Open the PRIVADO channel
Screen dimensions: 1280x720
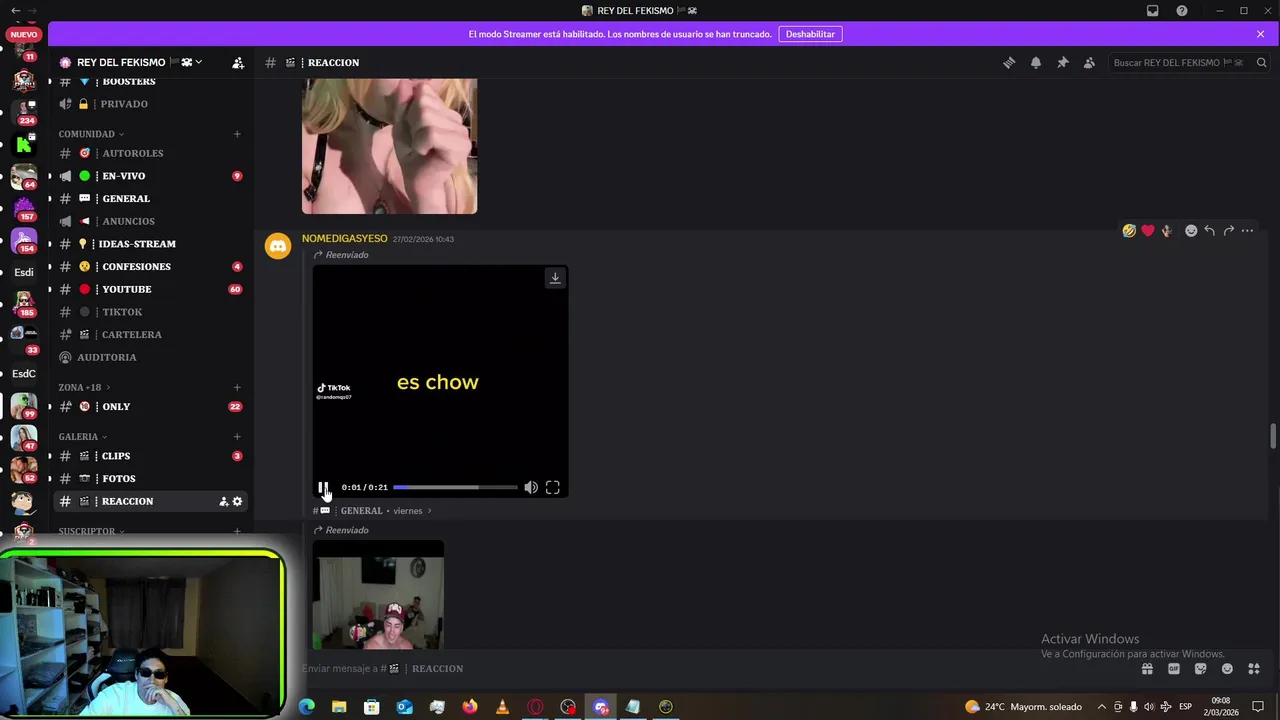(150, 104)
